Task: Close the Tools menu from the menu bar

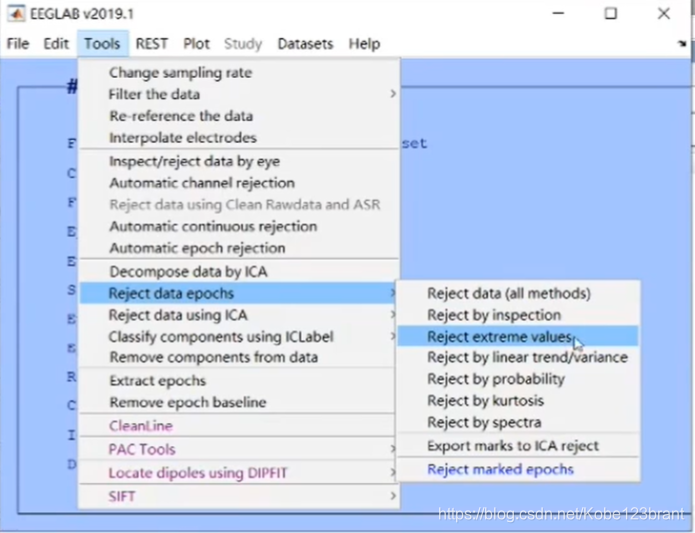Action: pos(102,44)
